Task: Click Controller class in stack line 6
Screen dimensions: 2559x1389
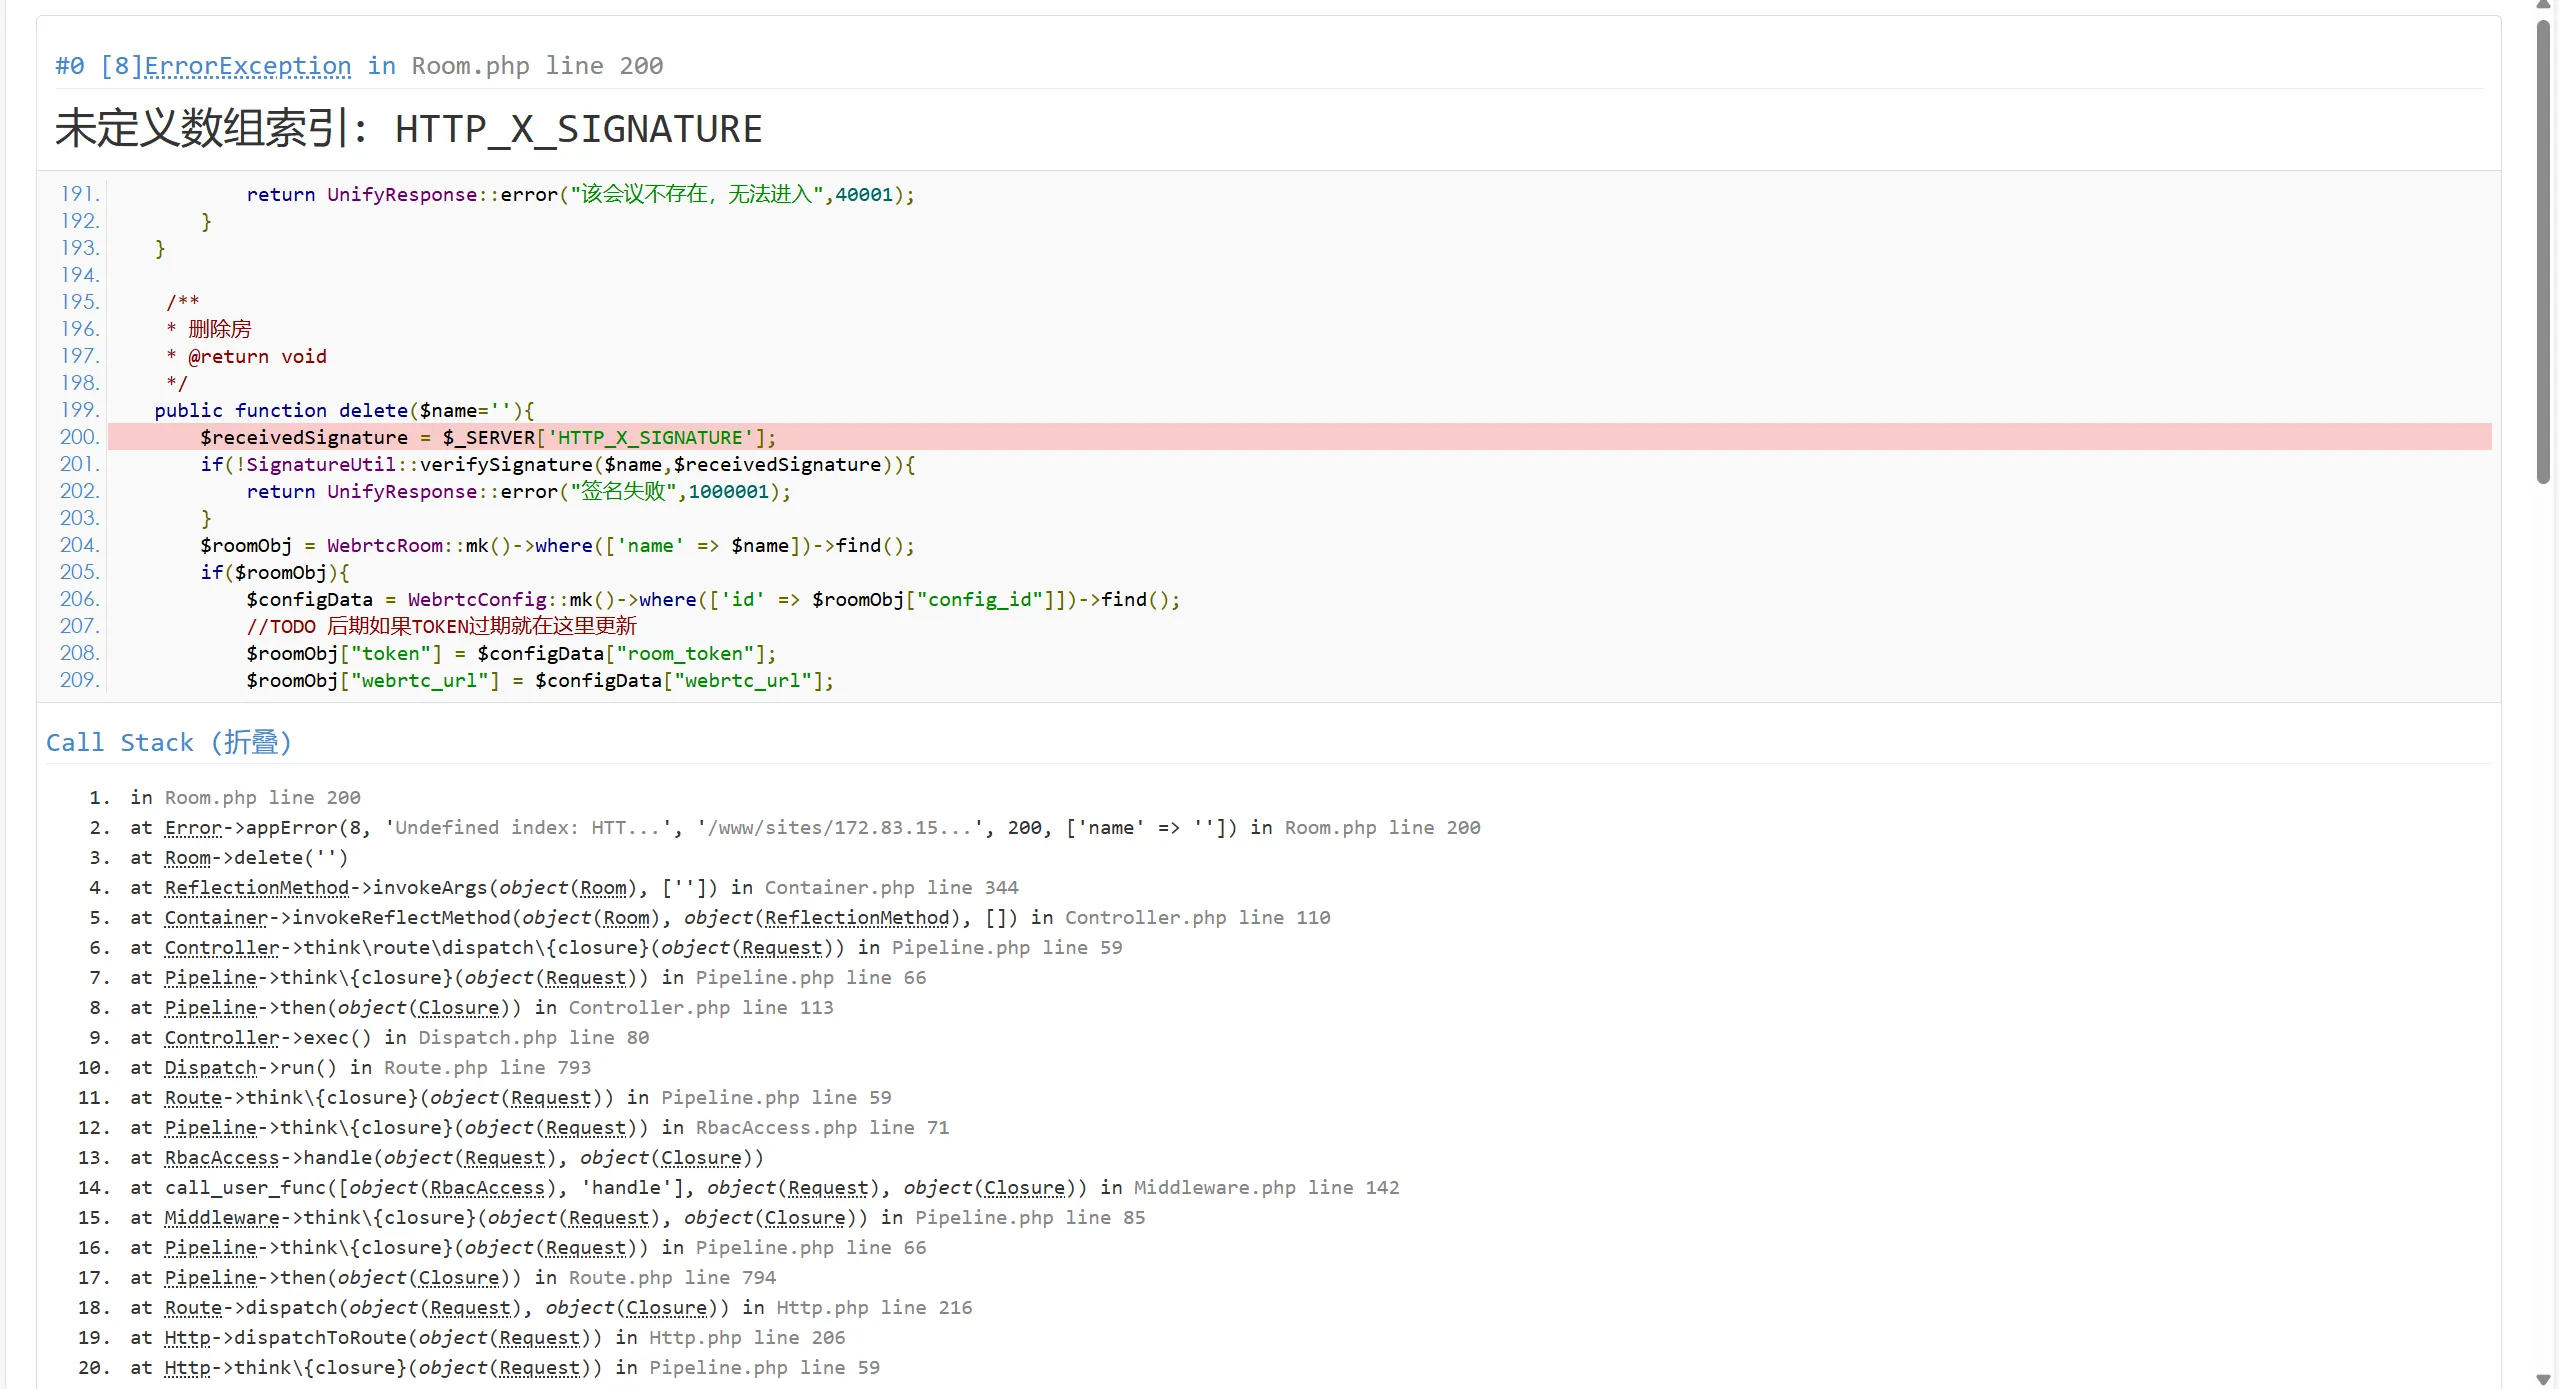Action: tap(221, 948)
